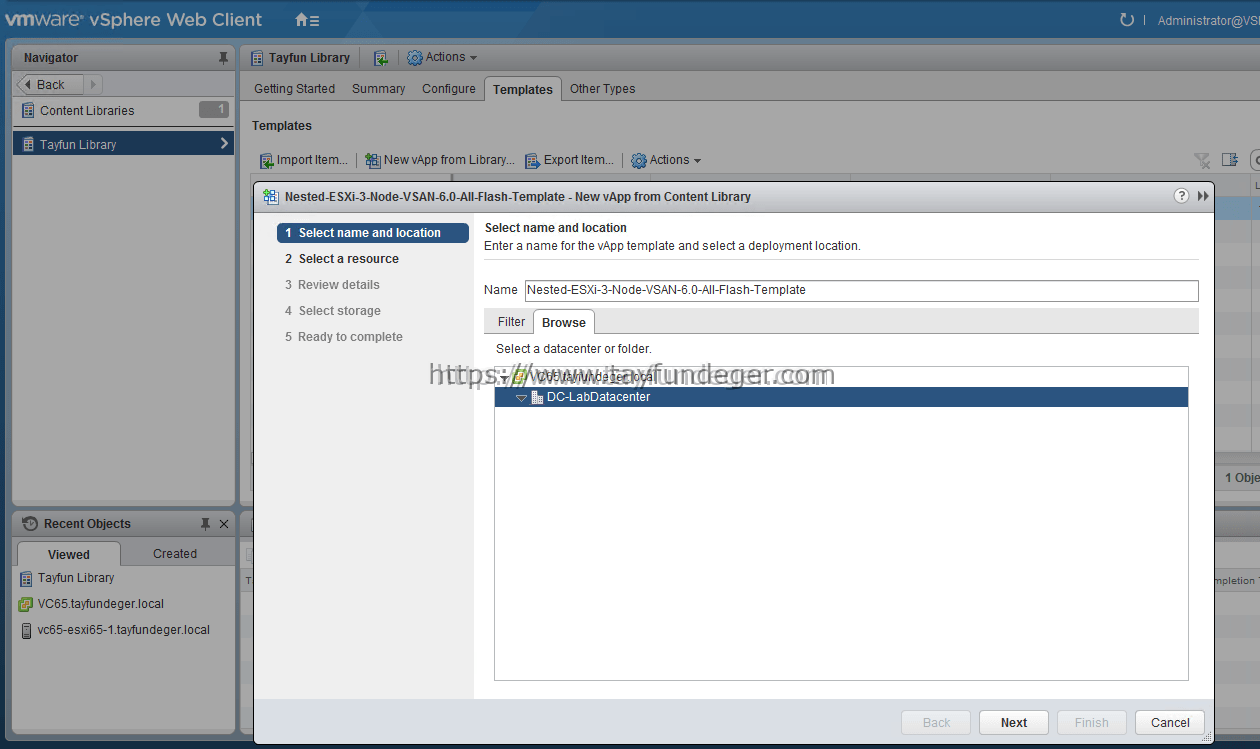Open the vSphere home menu icon
1260x749 pixels.
point(307,19)
